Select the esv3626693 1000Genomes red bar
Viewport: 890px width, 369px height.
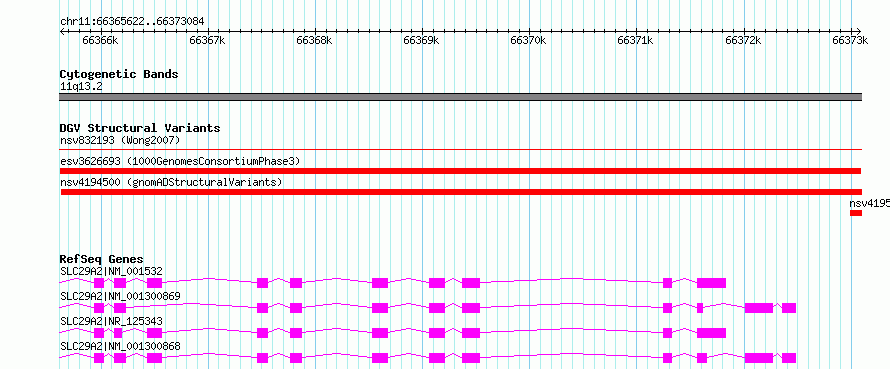point(461,171)
